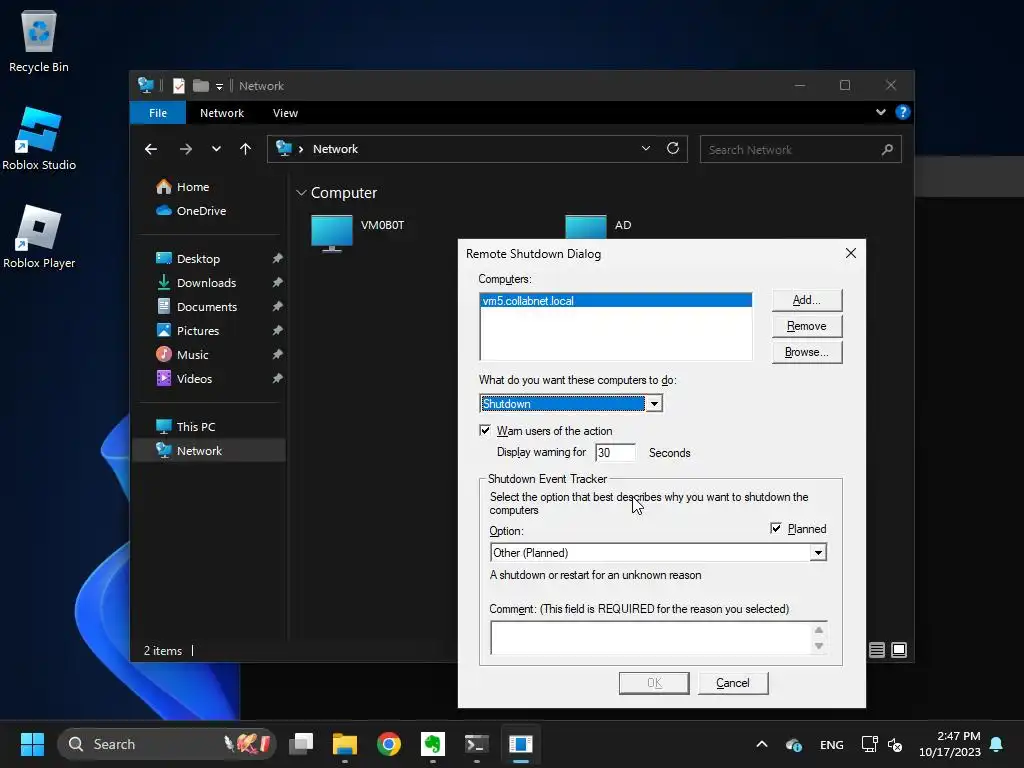Click the New folder icon in Explorer title bar
The height and width of the screenshot is (768, 1024).
click(x=200, y=86)
